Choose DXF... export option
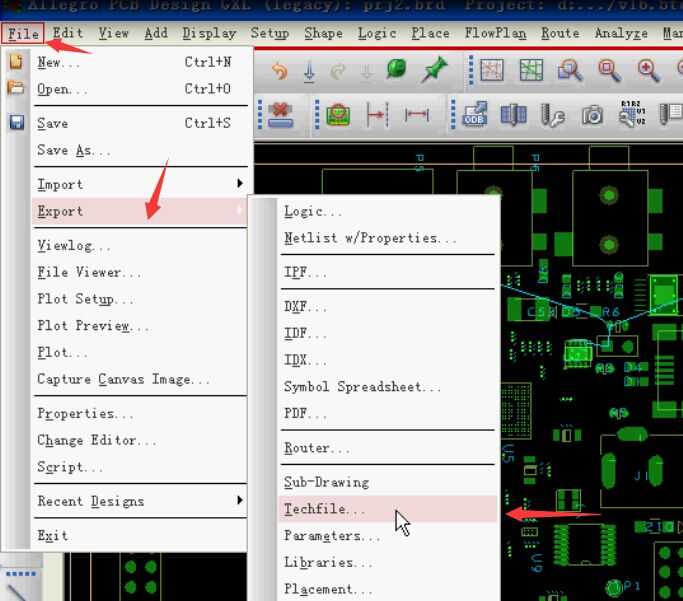The width and height of the screenshot is (683, 601). coord(388,307)
